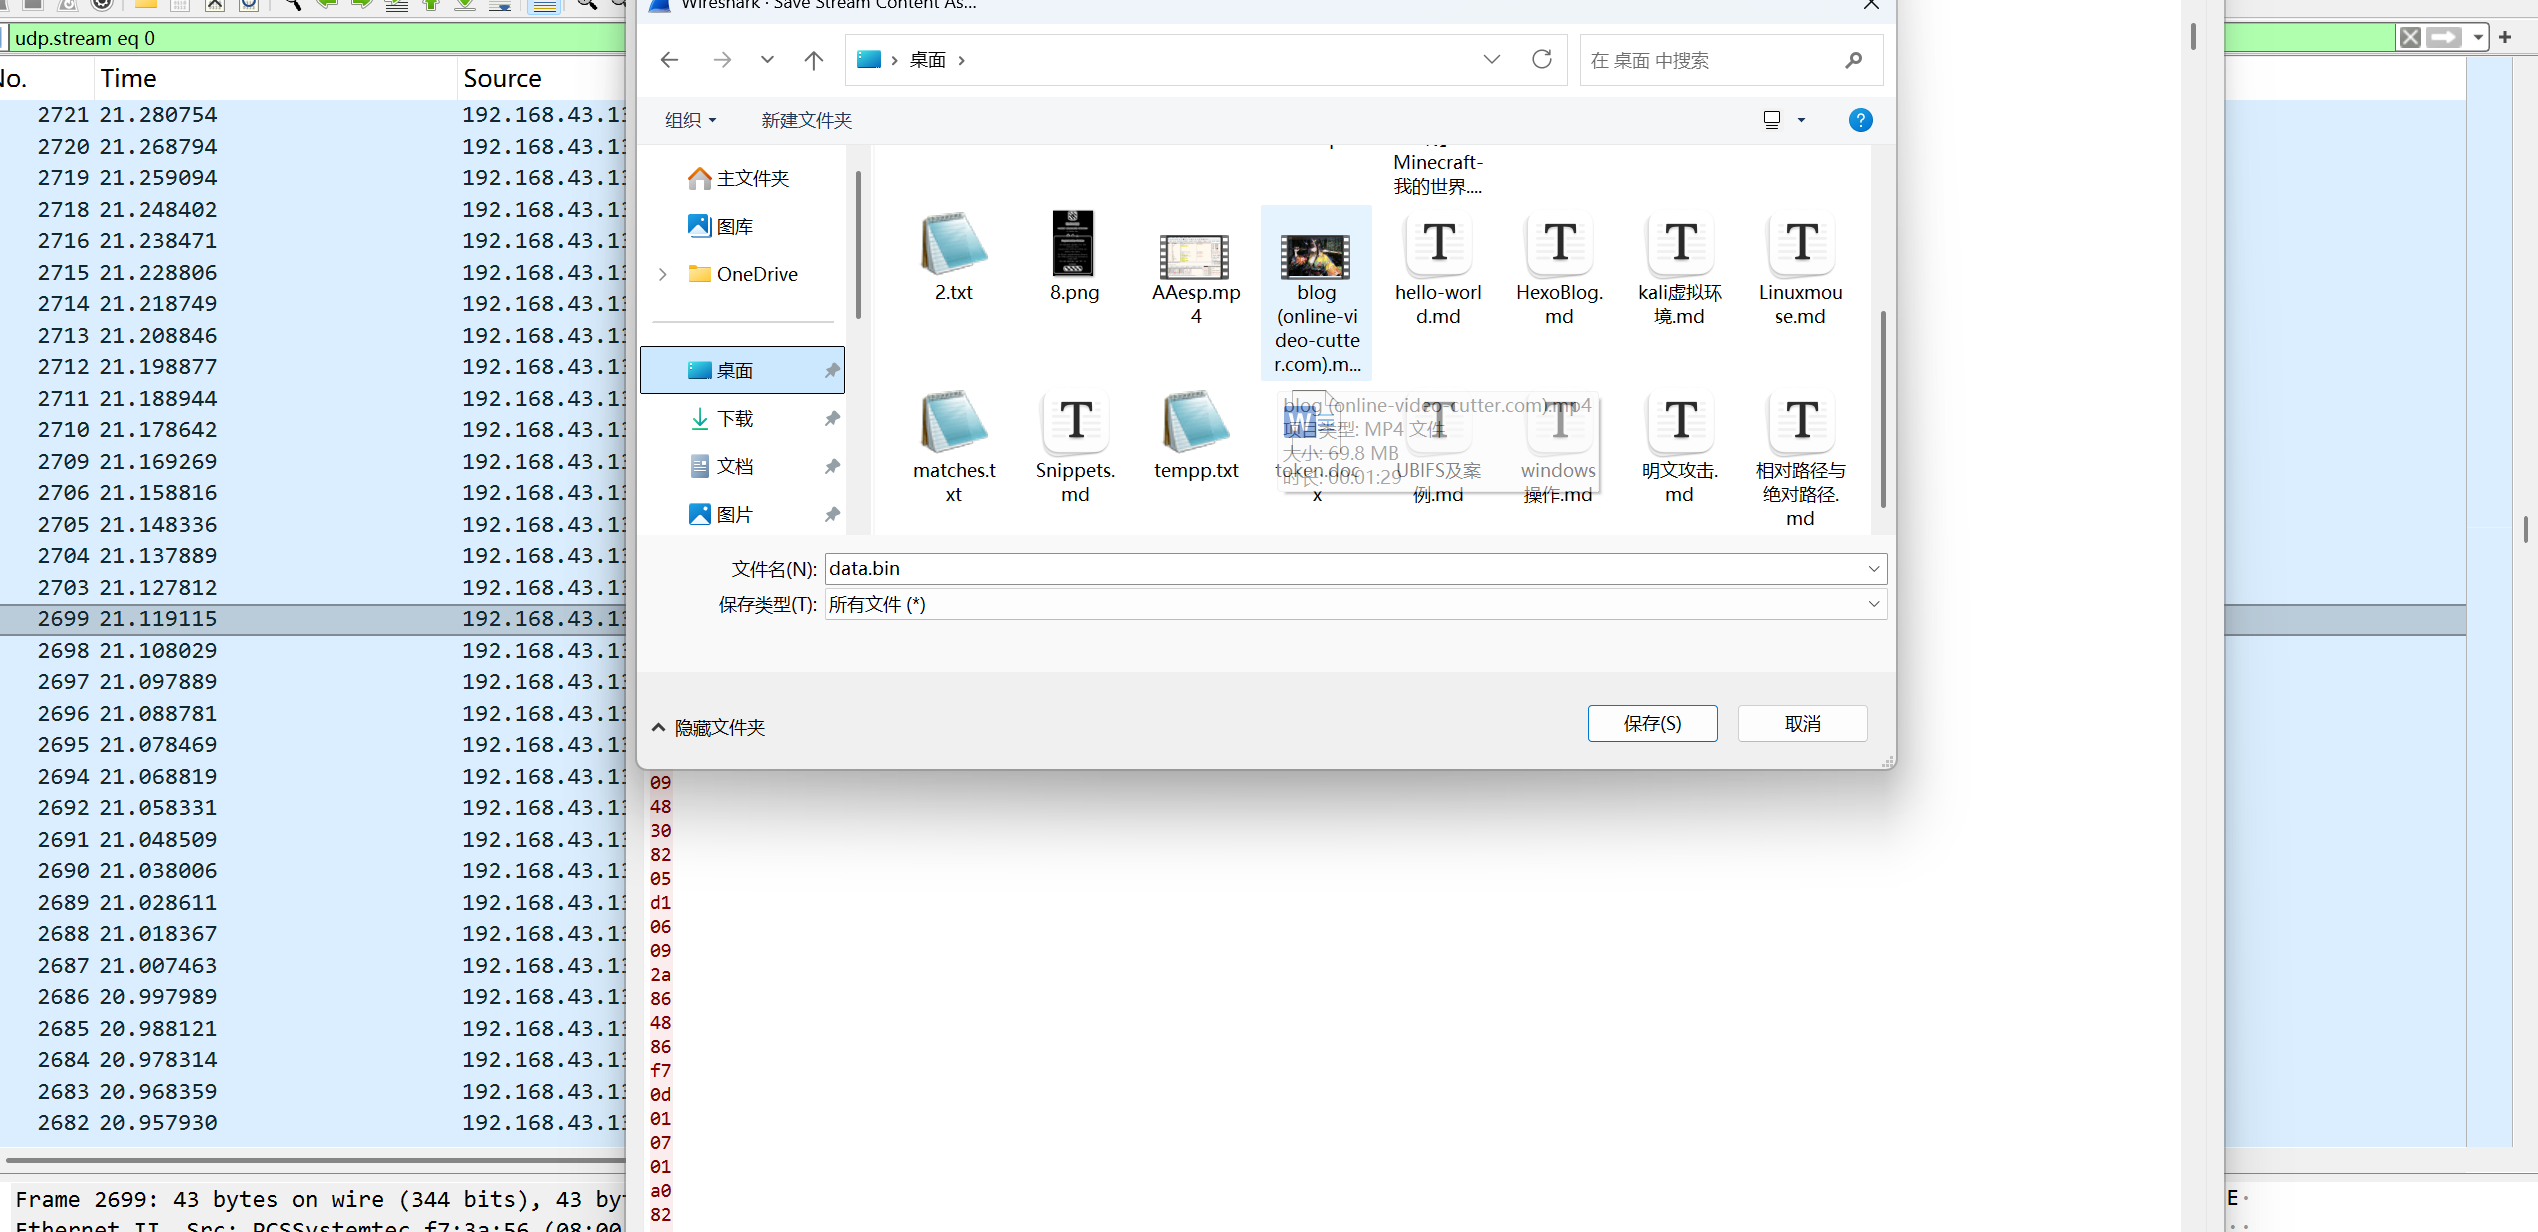The width and height of the screenshot is (2538, 1232).
Task: Click the 保存(S) save button
Action: (x=1652, y=723)
